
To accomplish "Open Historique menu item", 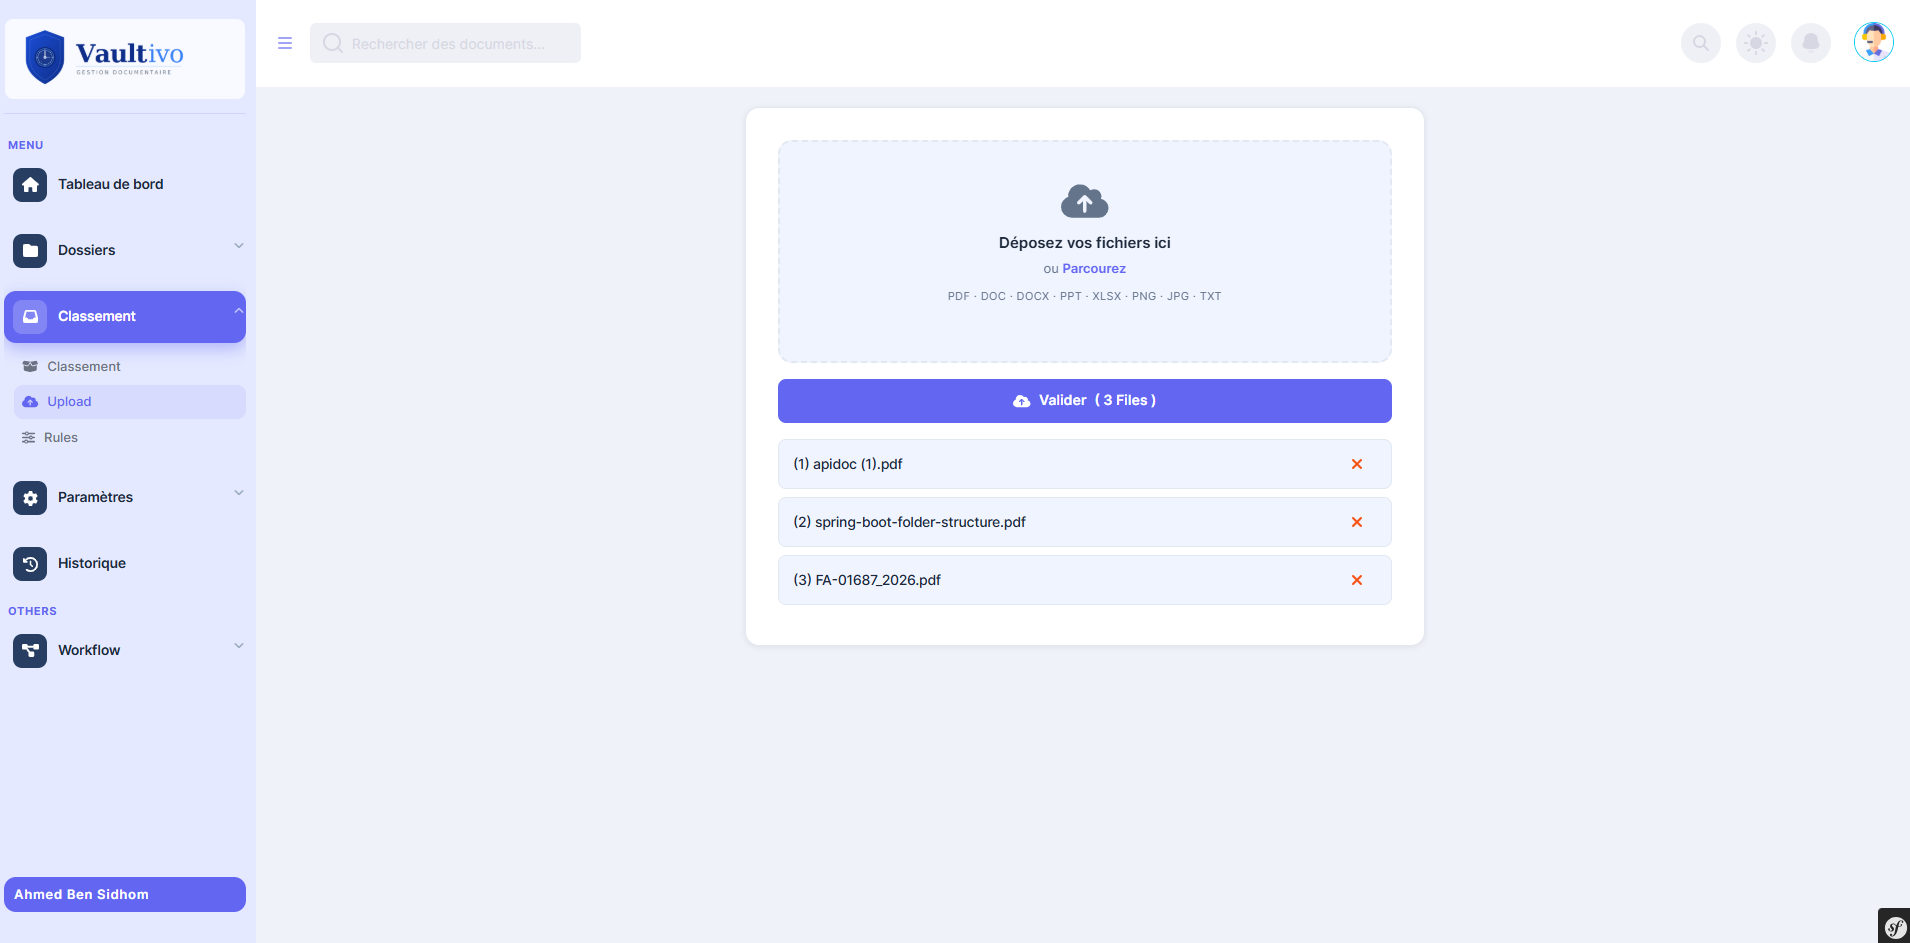I will (x=125, y=564).
